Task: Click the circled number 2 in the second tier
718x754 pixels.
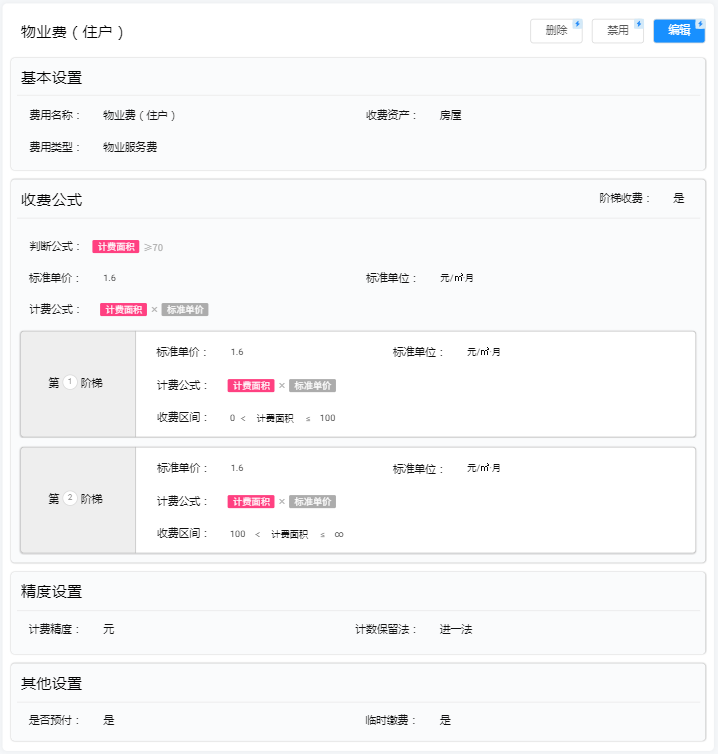Action: (x=70, y=499)
